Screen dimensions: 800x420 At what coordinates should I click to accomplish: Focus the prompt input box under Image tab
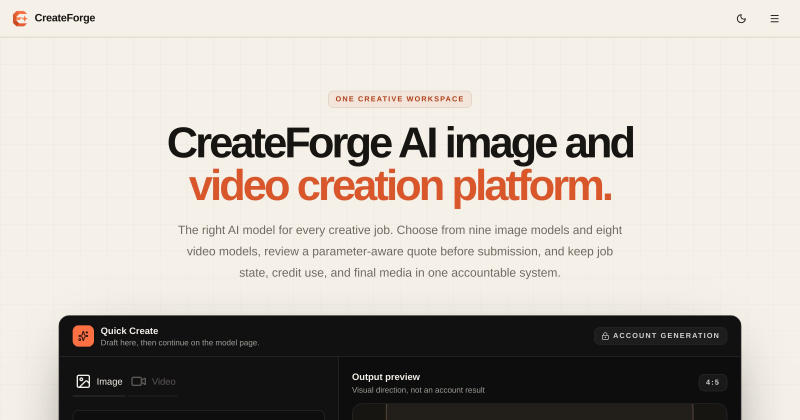tap(198, 415)
